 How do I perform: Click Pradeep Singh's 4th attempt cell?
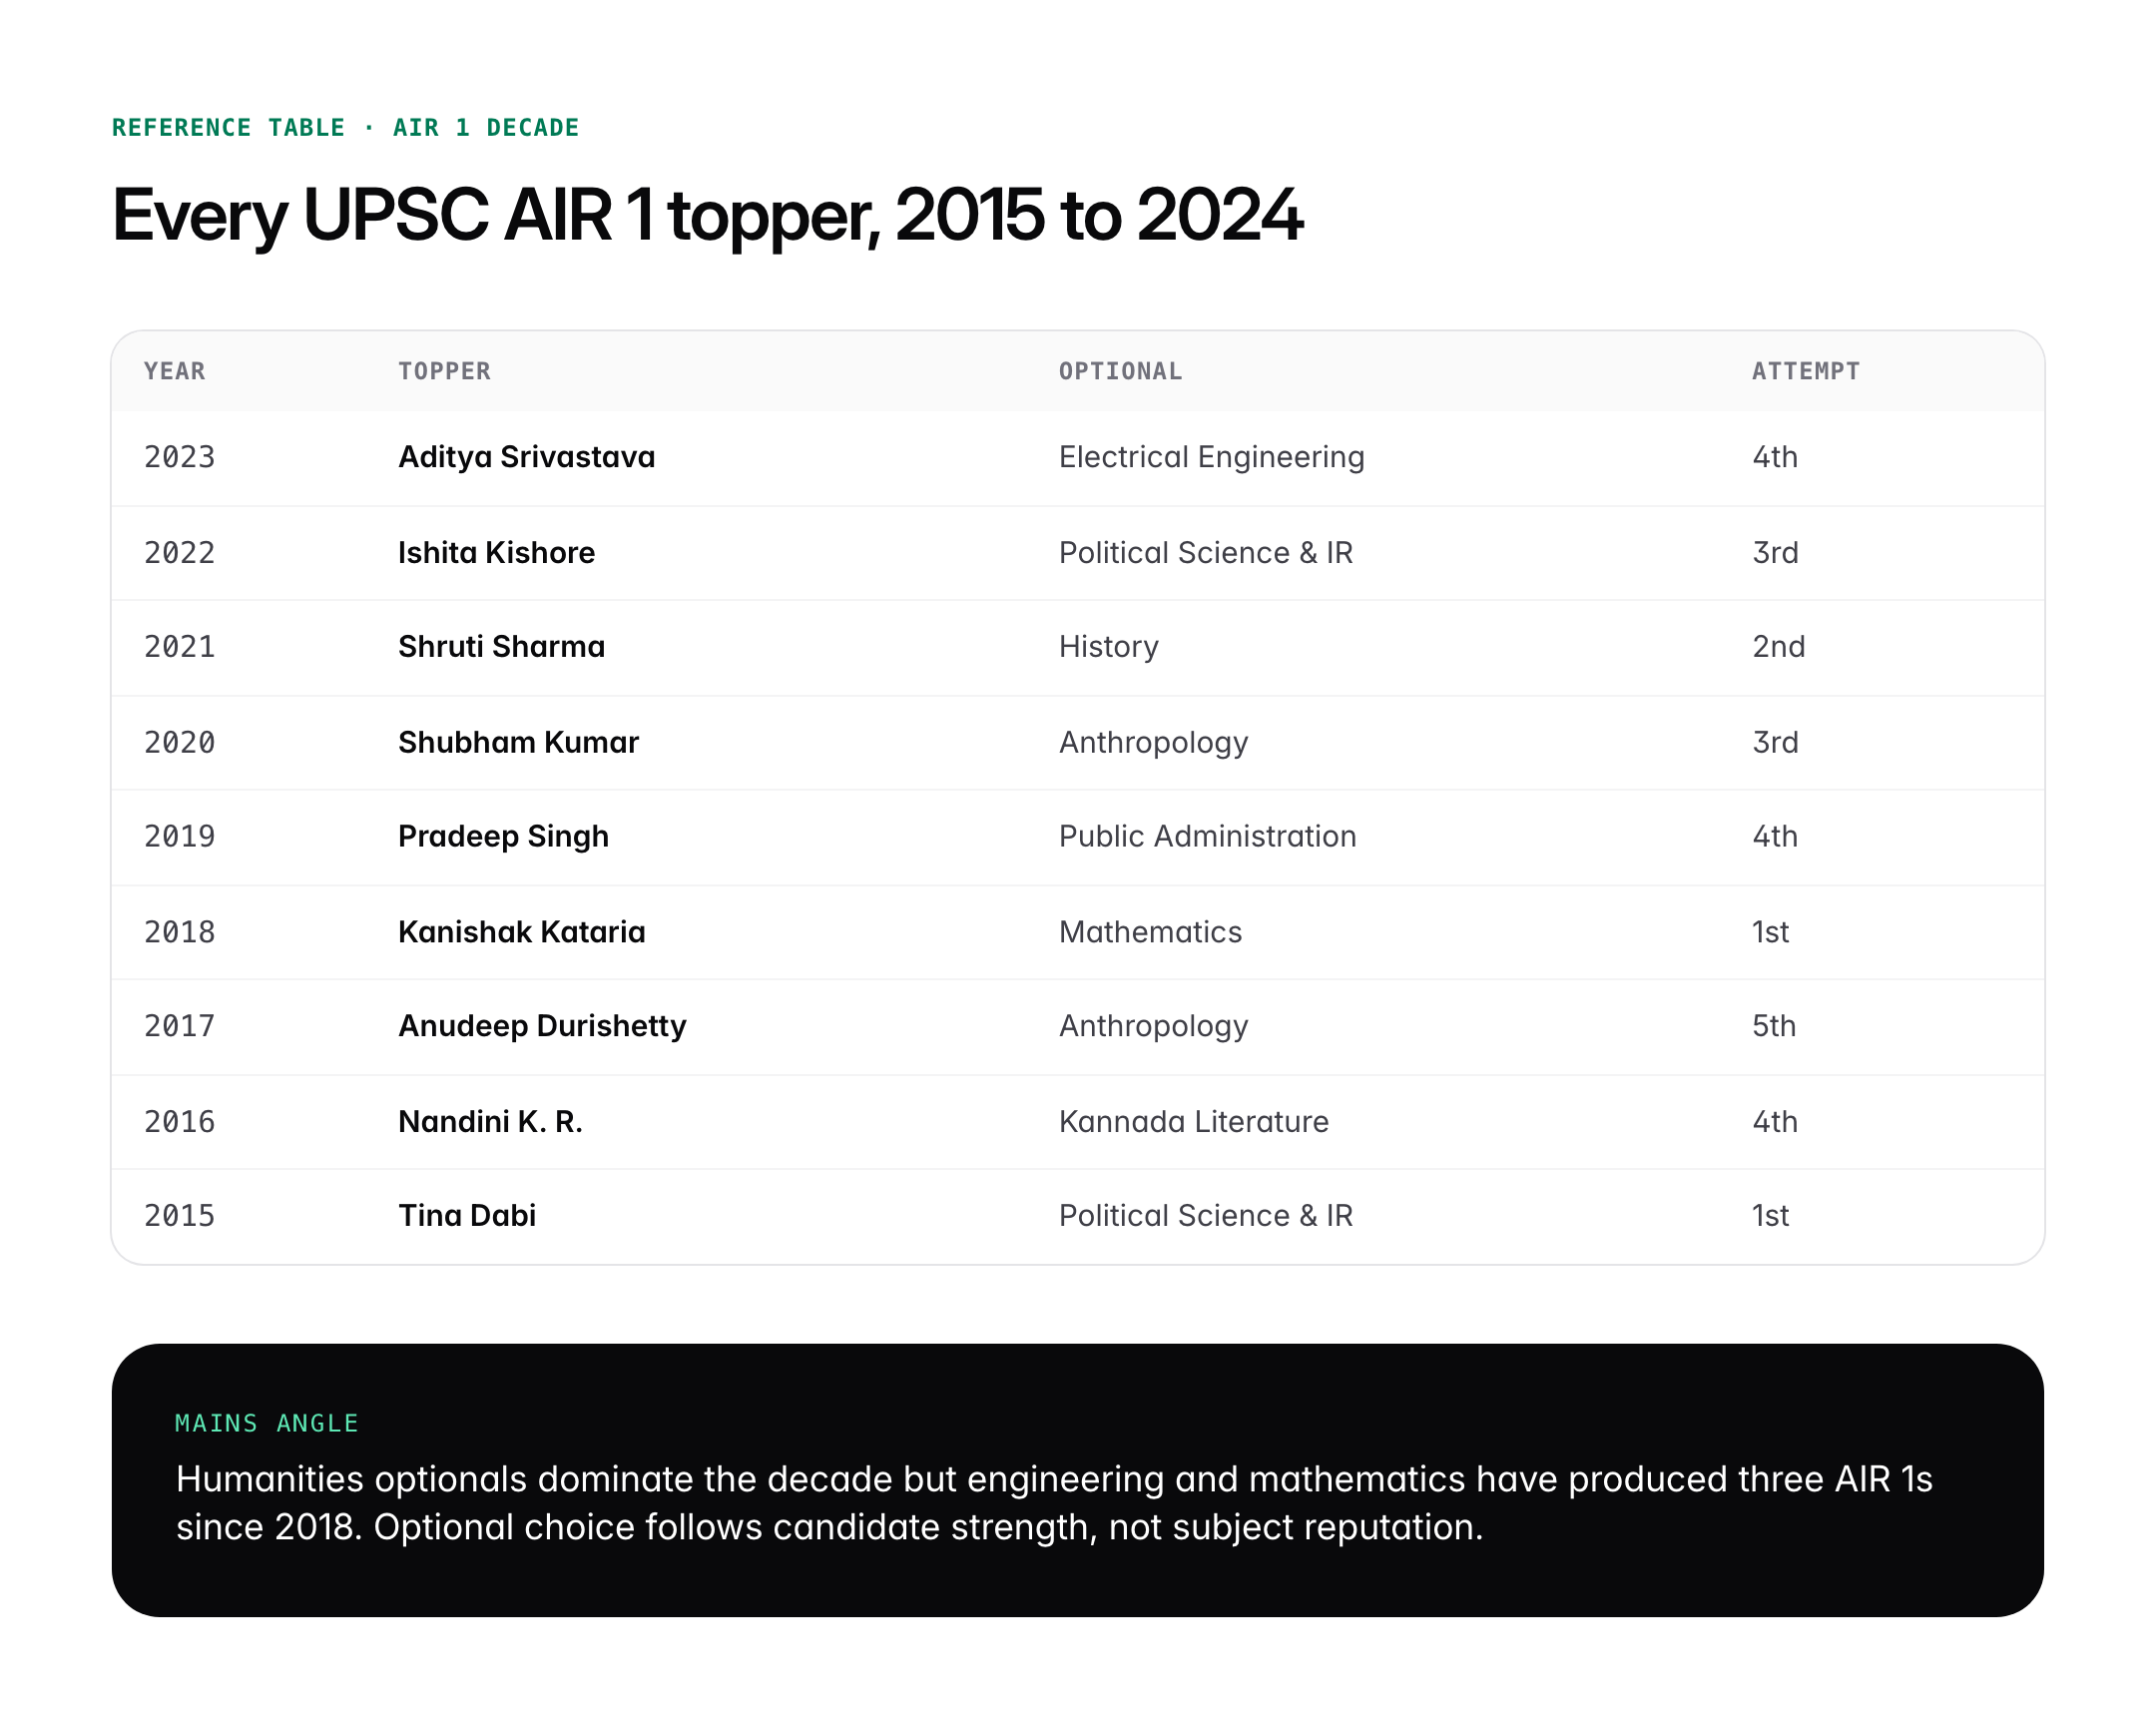[x=1775, y=836]
